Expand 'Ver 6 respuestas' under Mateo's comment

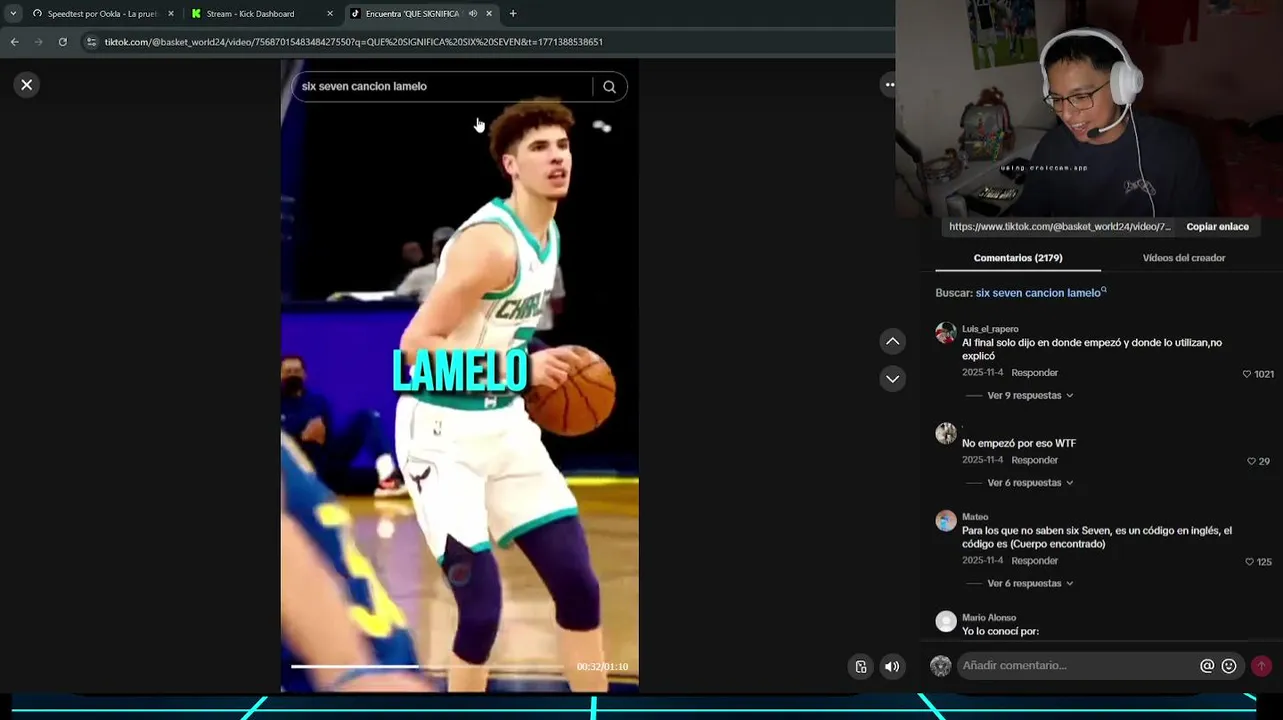point(1030,584)
